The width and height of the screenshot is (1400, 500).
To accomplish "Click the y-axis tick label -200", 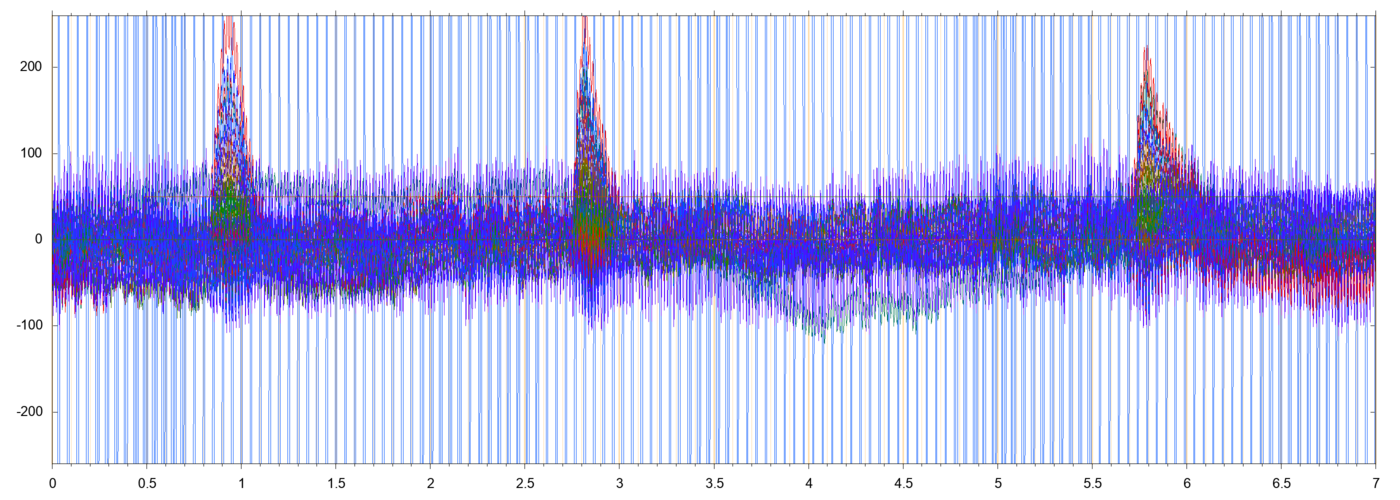I will click(x=30, y=412).
